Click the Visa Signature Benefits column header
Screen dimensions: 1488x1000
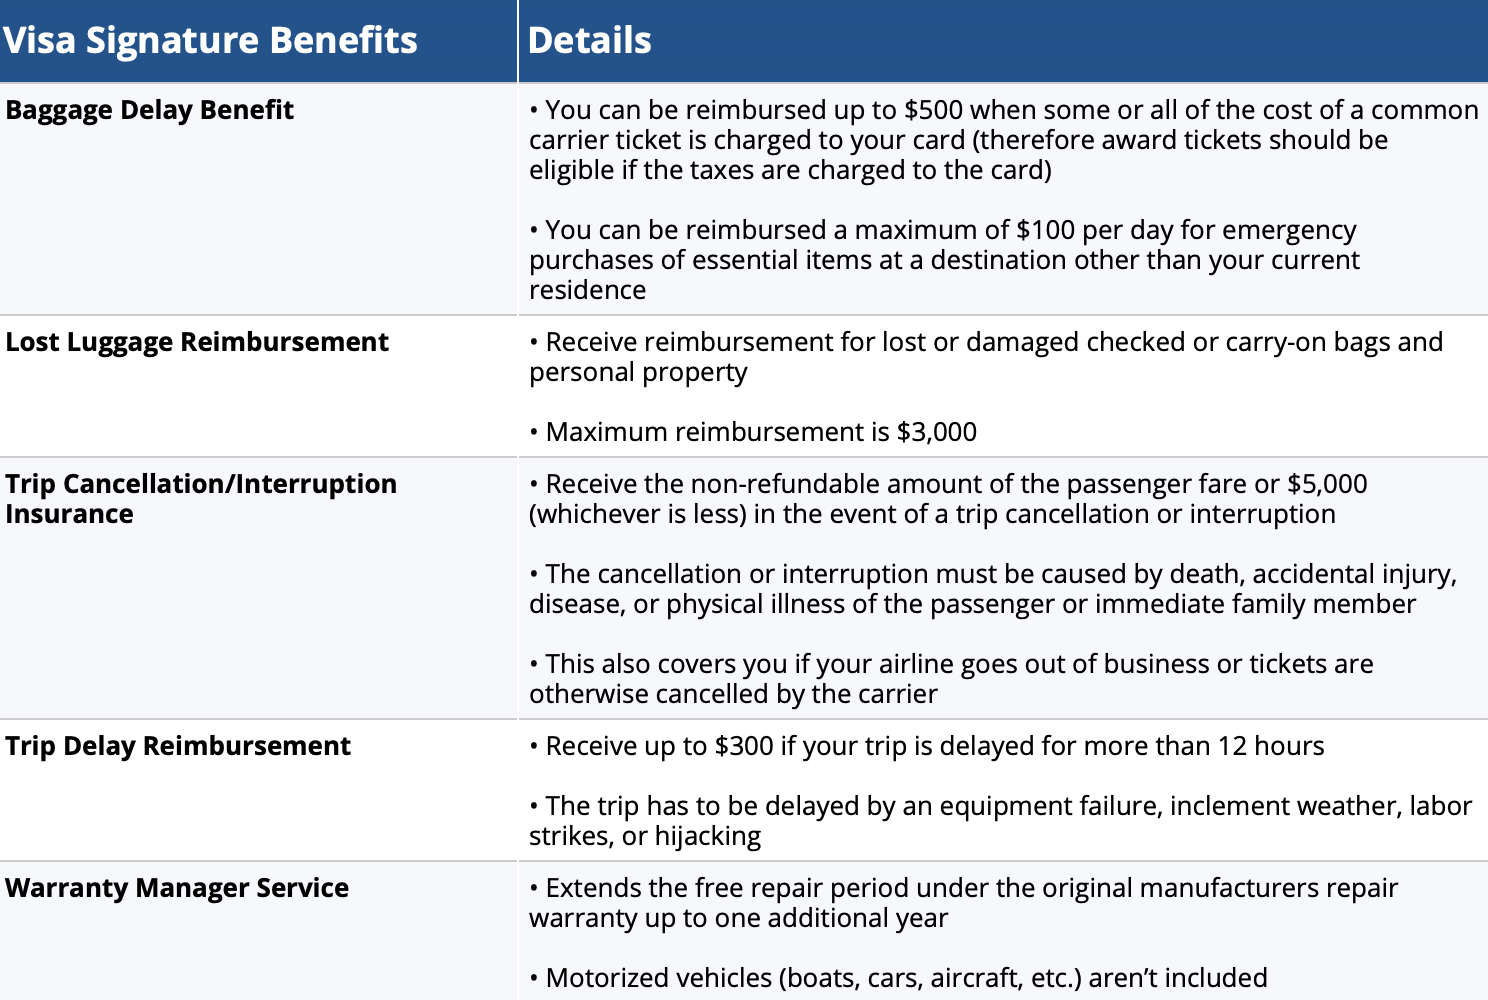point(210,41)
